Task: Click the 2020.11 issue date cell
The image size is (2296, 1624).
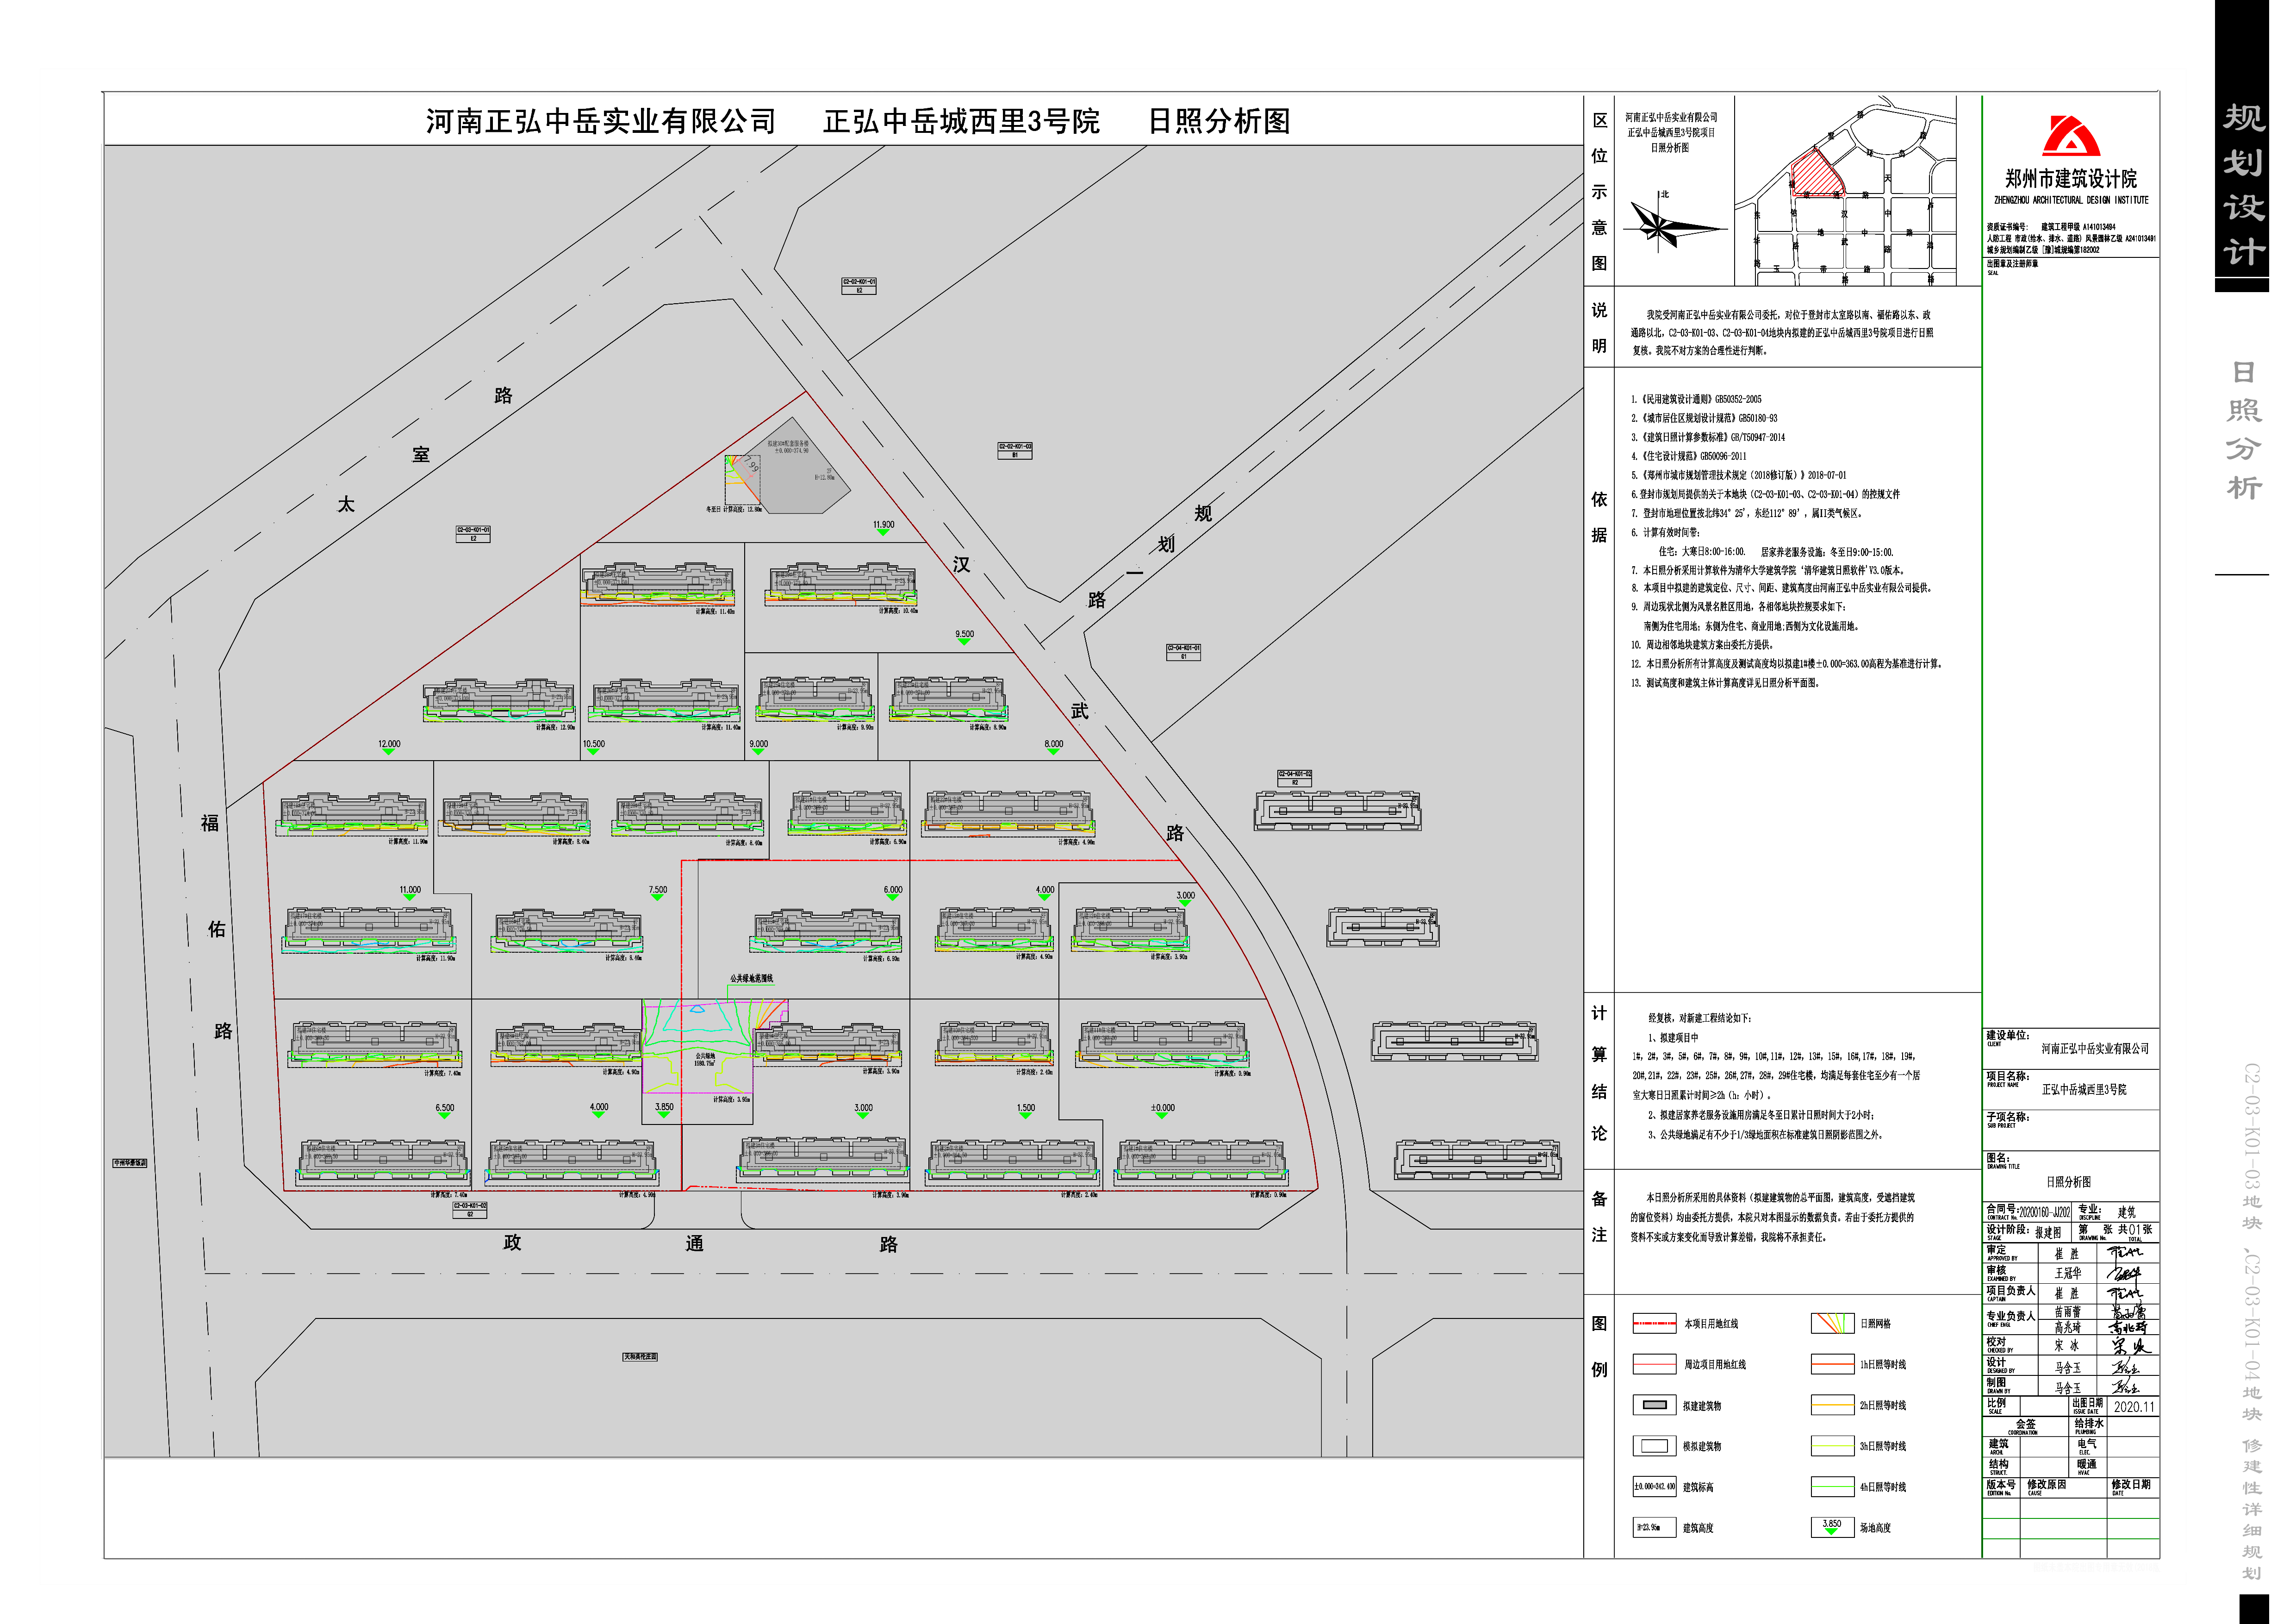Action: (x=2134, y=1407)
